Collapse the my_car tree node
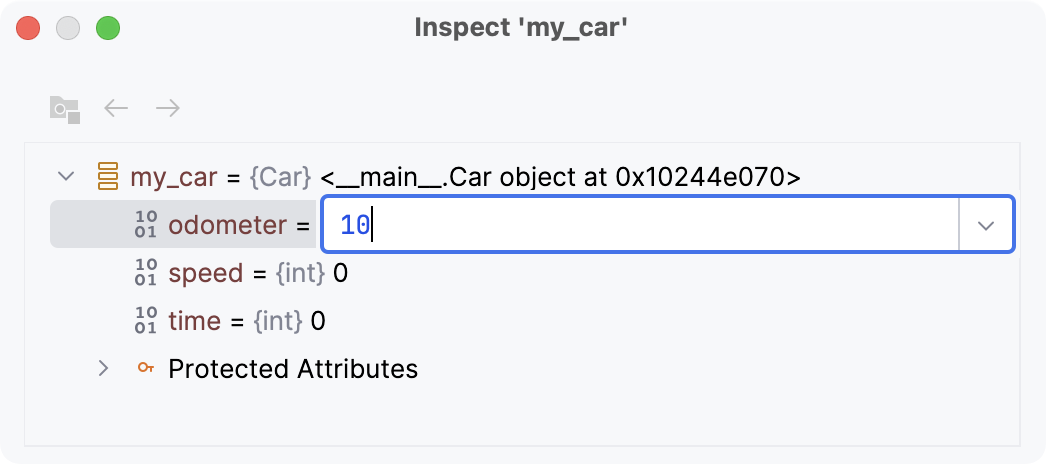 [67, 177]
